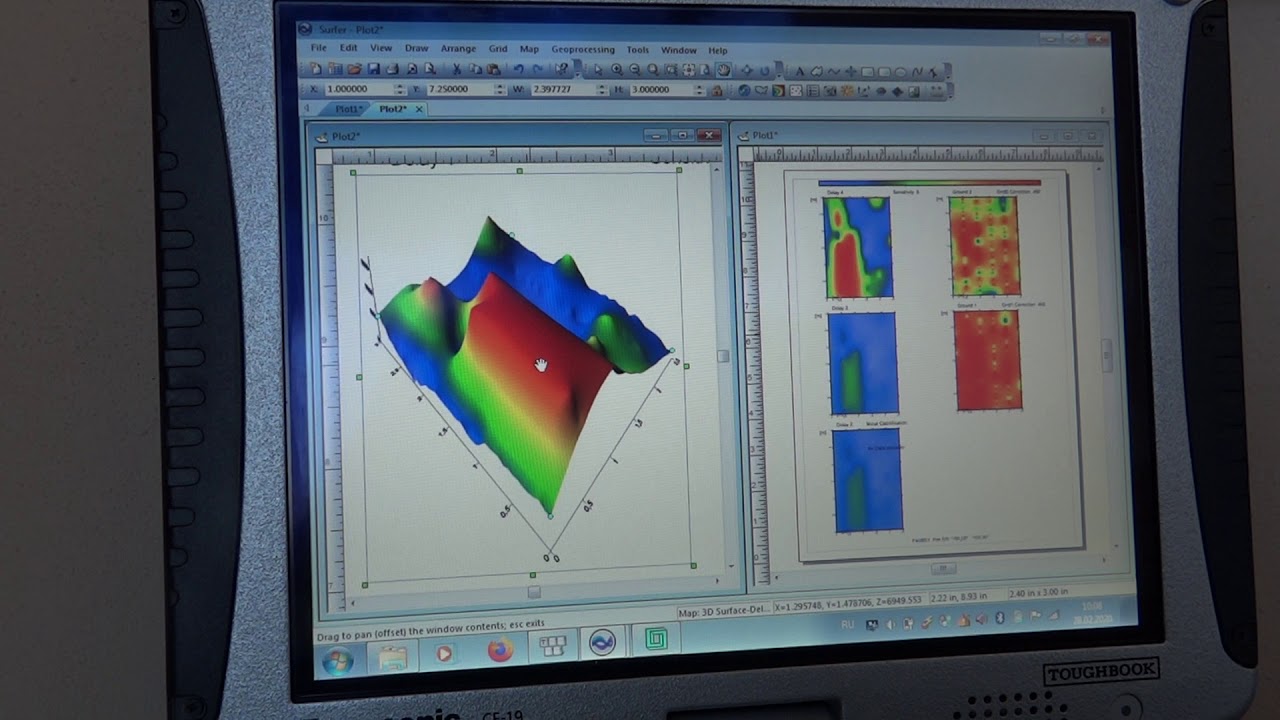Click the color scale bar in Plot1
This screenshot has height=720, width=1280.
pyautogui.click(x=929, y=183)
